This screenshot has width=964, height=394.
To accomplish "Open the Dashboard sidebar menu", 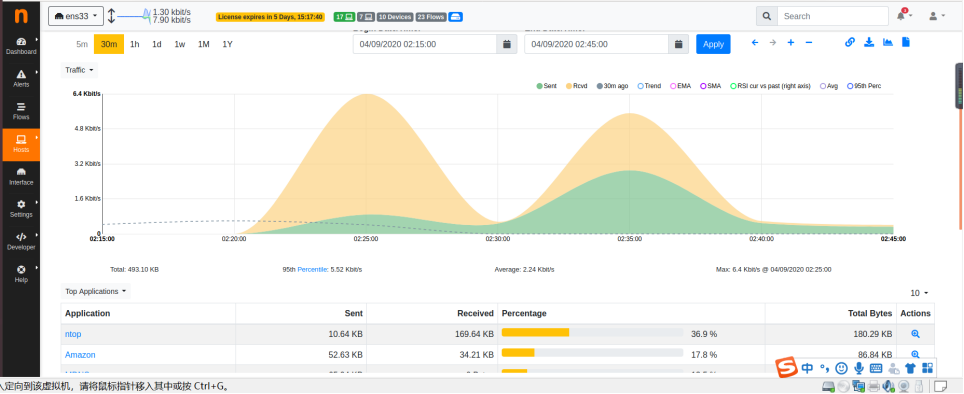I will click(x=21, y=46).
